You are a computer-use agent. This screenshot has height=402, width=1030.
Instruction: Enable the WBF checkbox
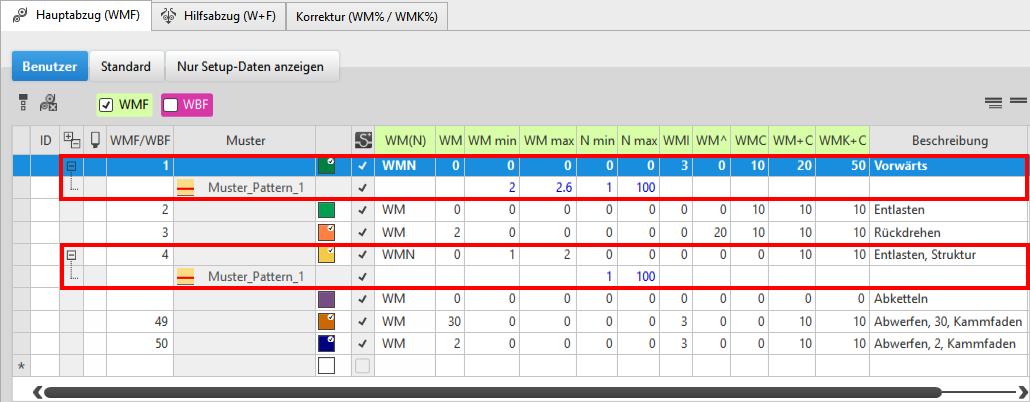[x=171, y=104]
